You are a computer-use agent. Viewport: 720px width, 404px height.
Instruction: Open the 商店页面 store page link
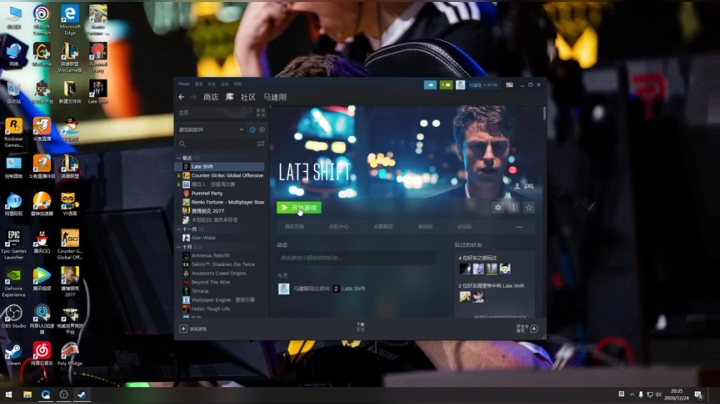pyautogui.click(x=294, y=227)
